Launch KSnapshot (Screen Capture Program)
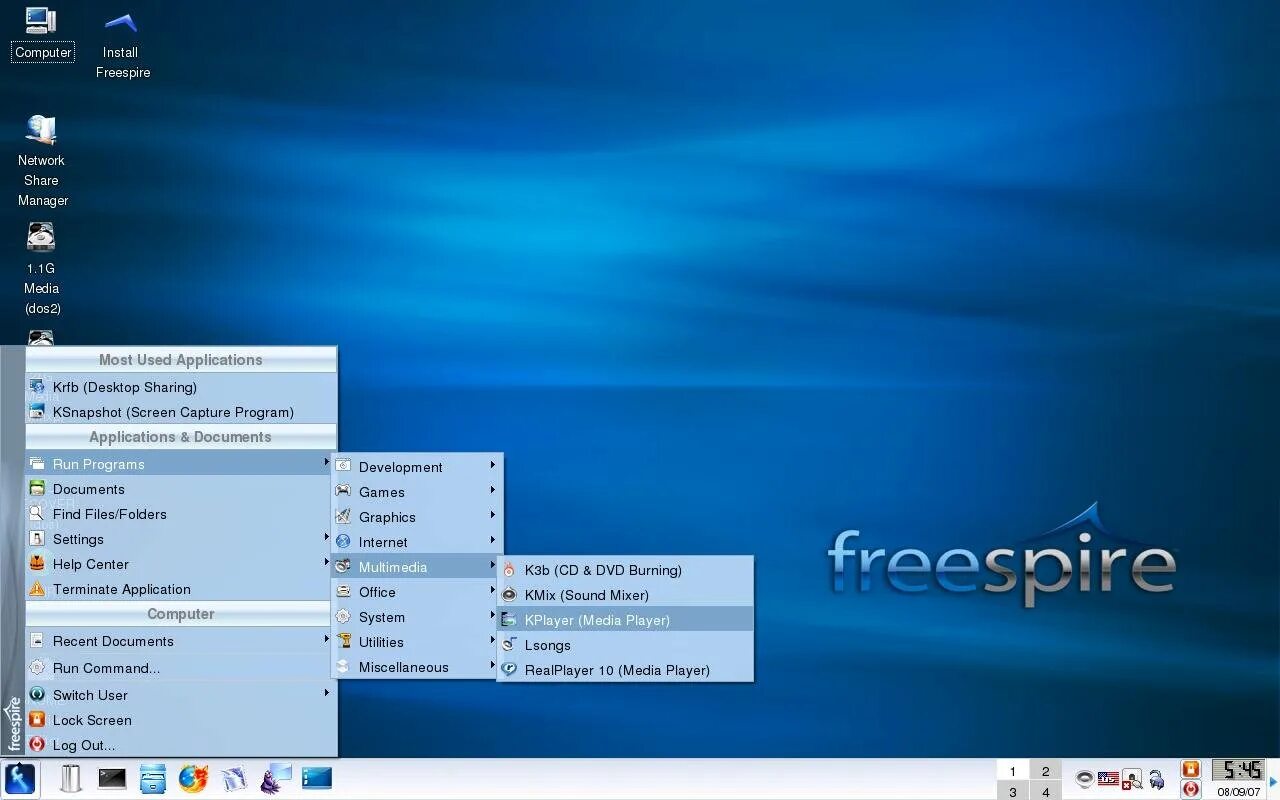The height and width of the screenshot is (800, 1280). tap(181, 412)
